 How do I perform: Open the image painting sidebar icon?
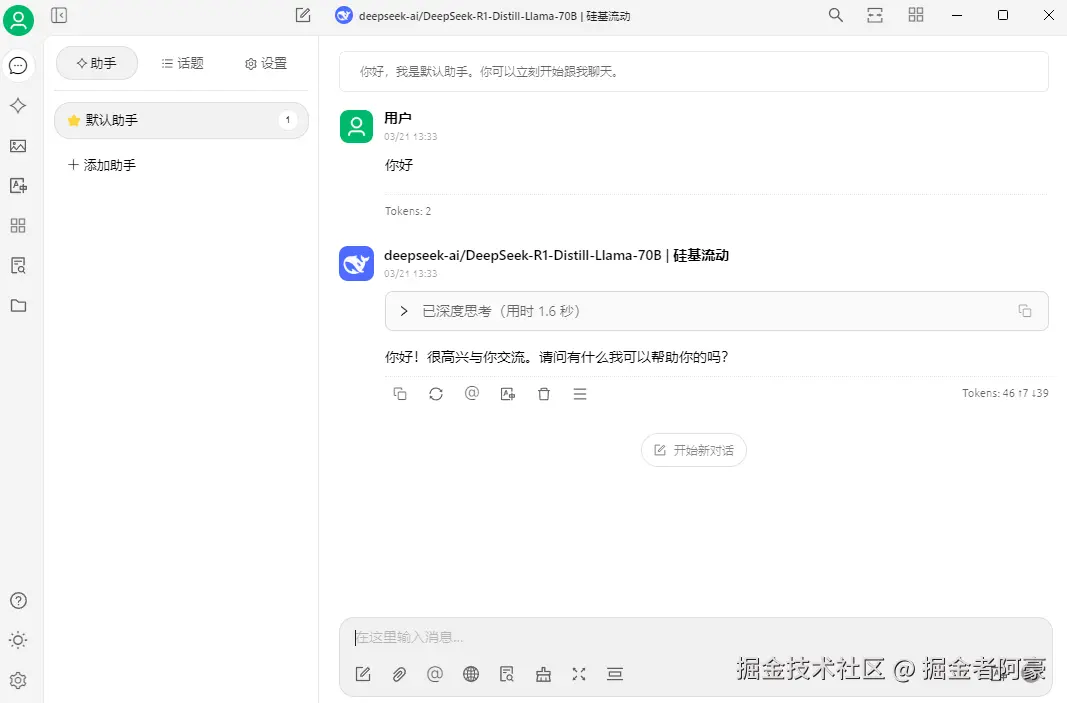click(18, 146)
